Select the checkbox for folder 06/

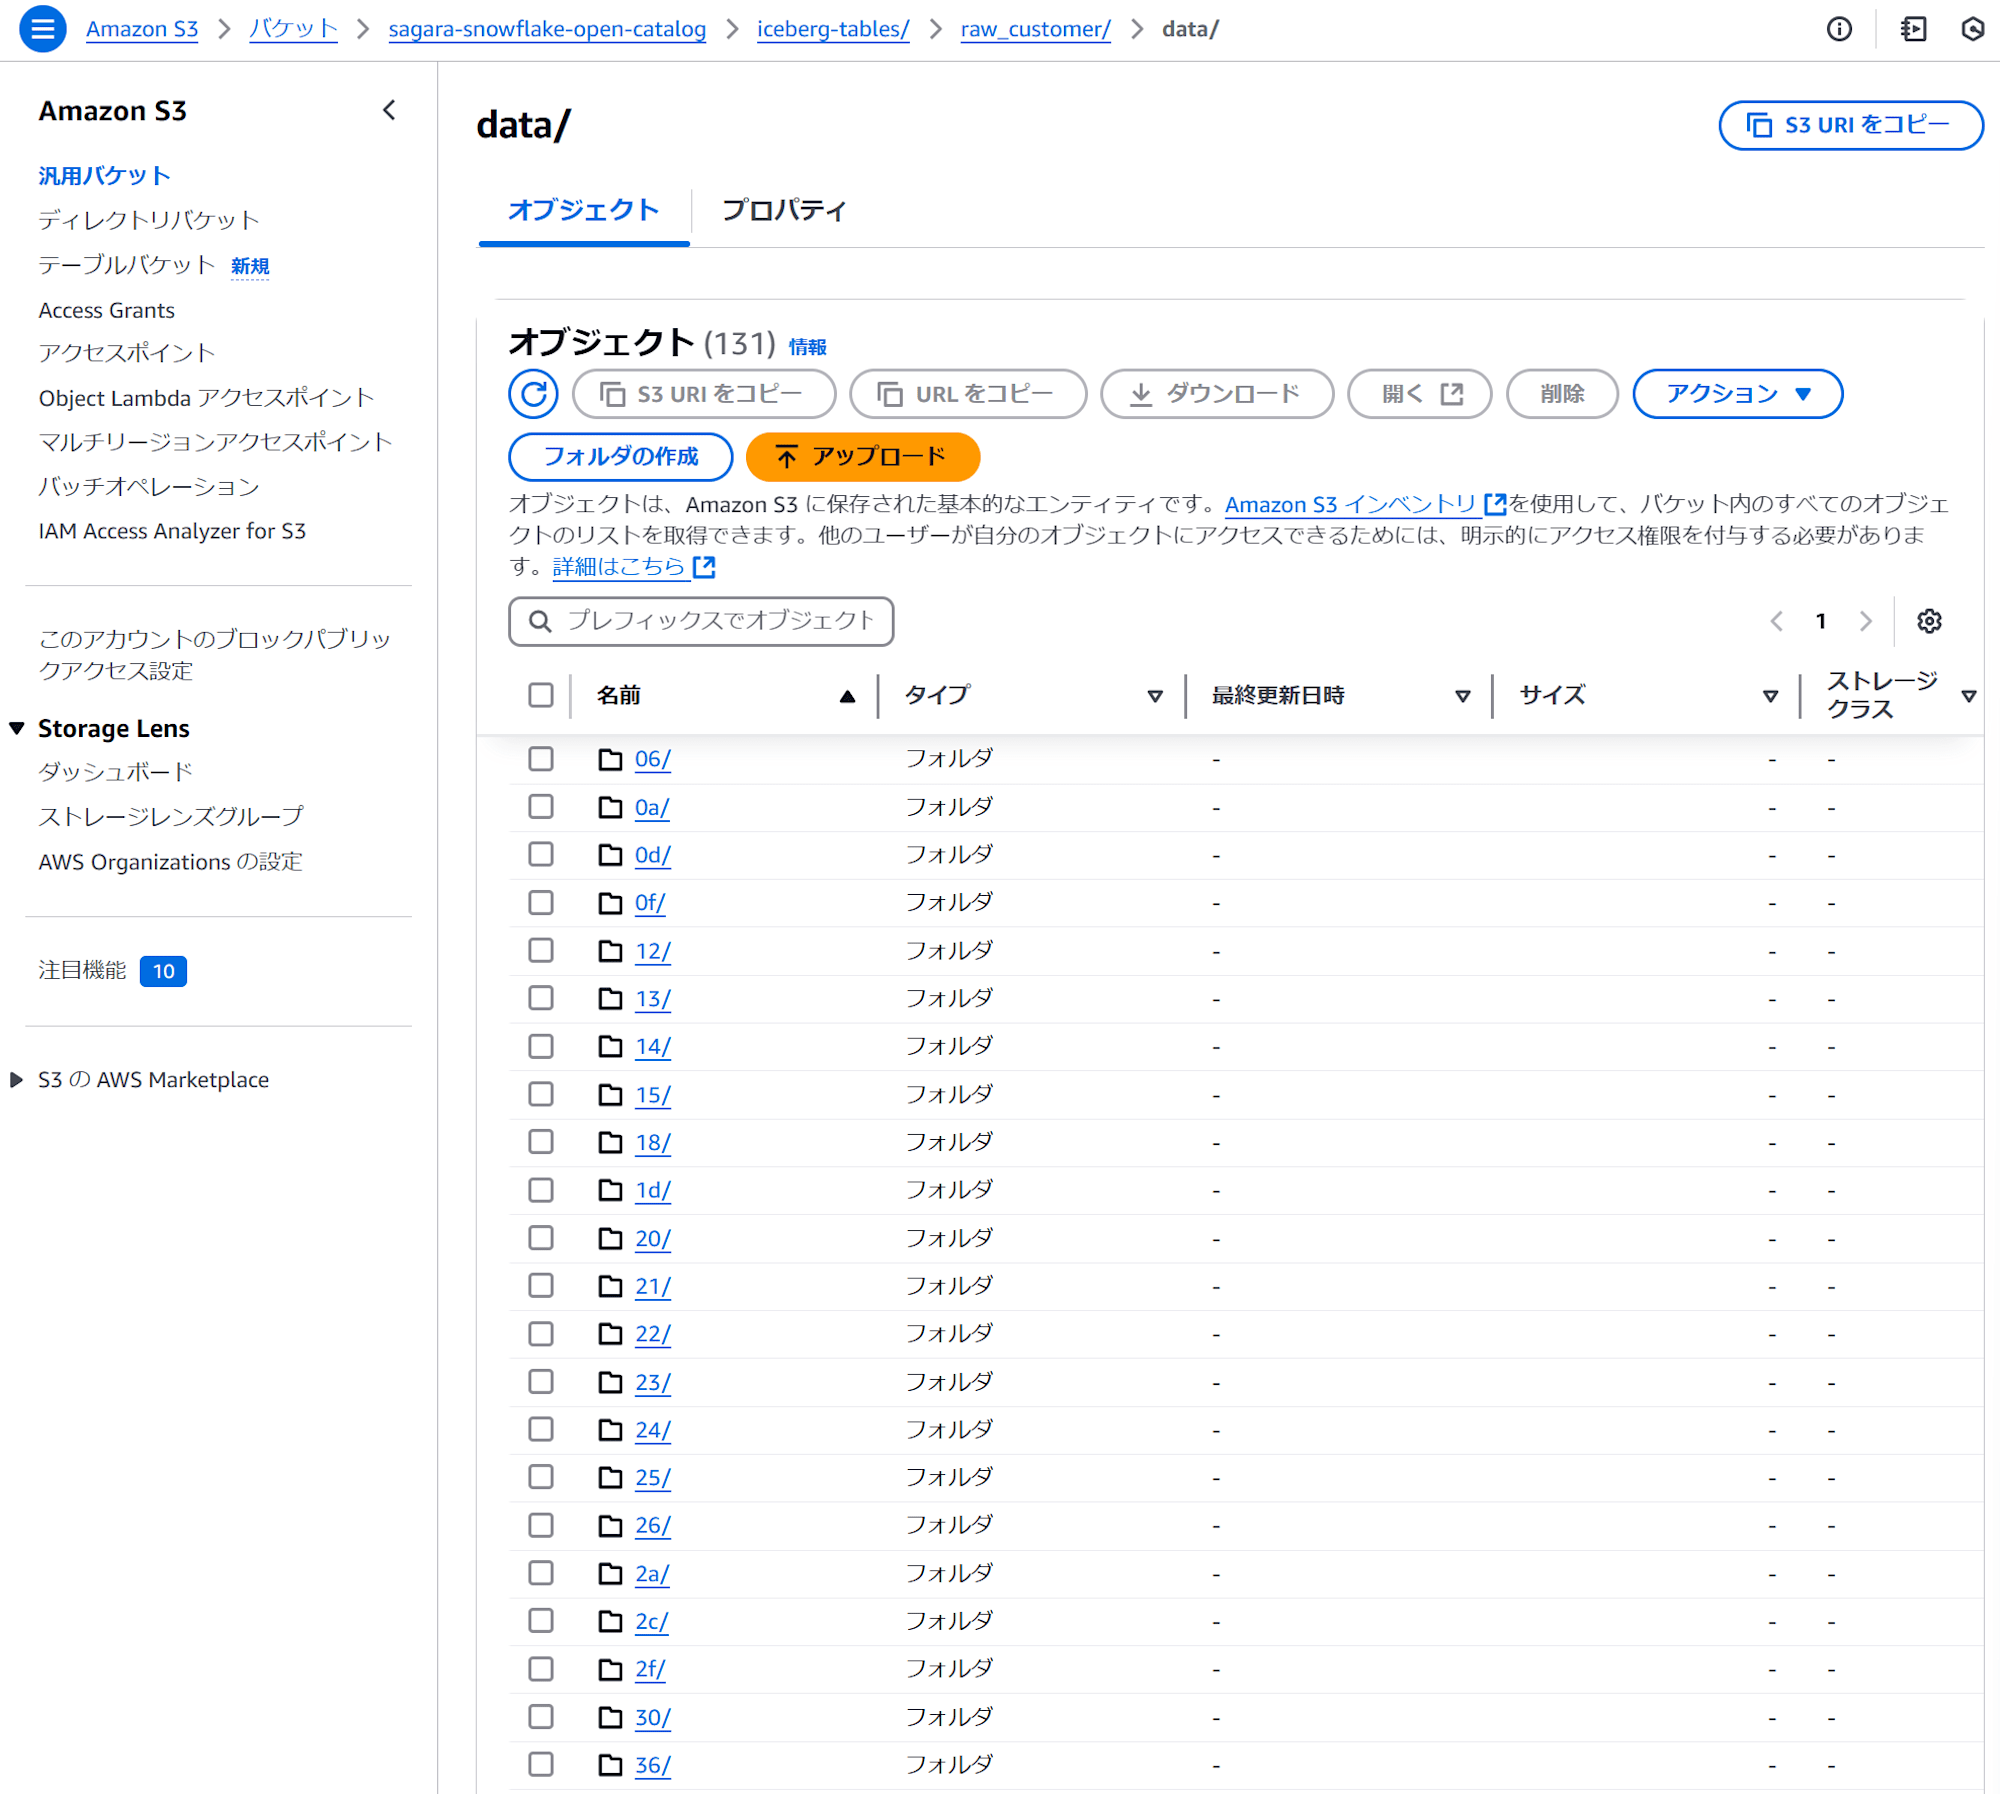541,759
